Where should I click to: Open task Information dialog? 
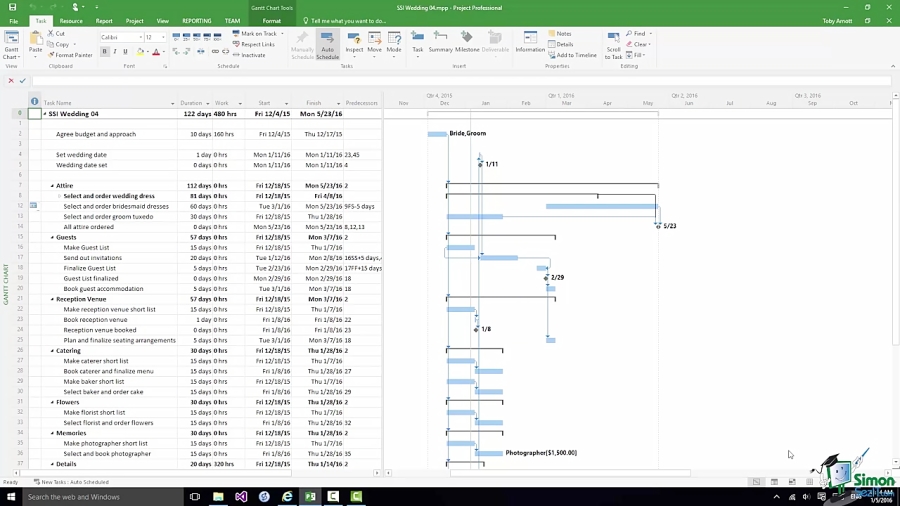[530, 44]
